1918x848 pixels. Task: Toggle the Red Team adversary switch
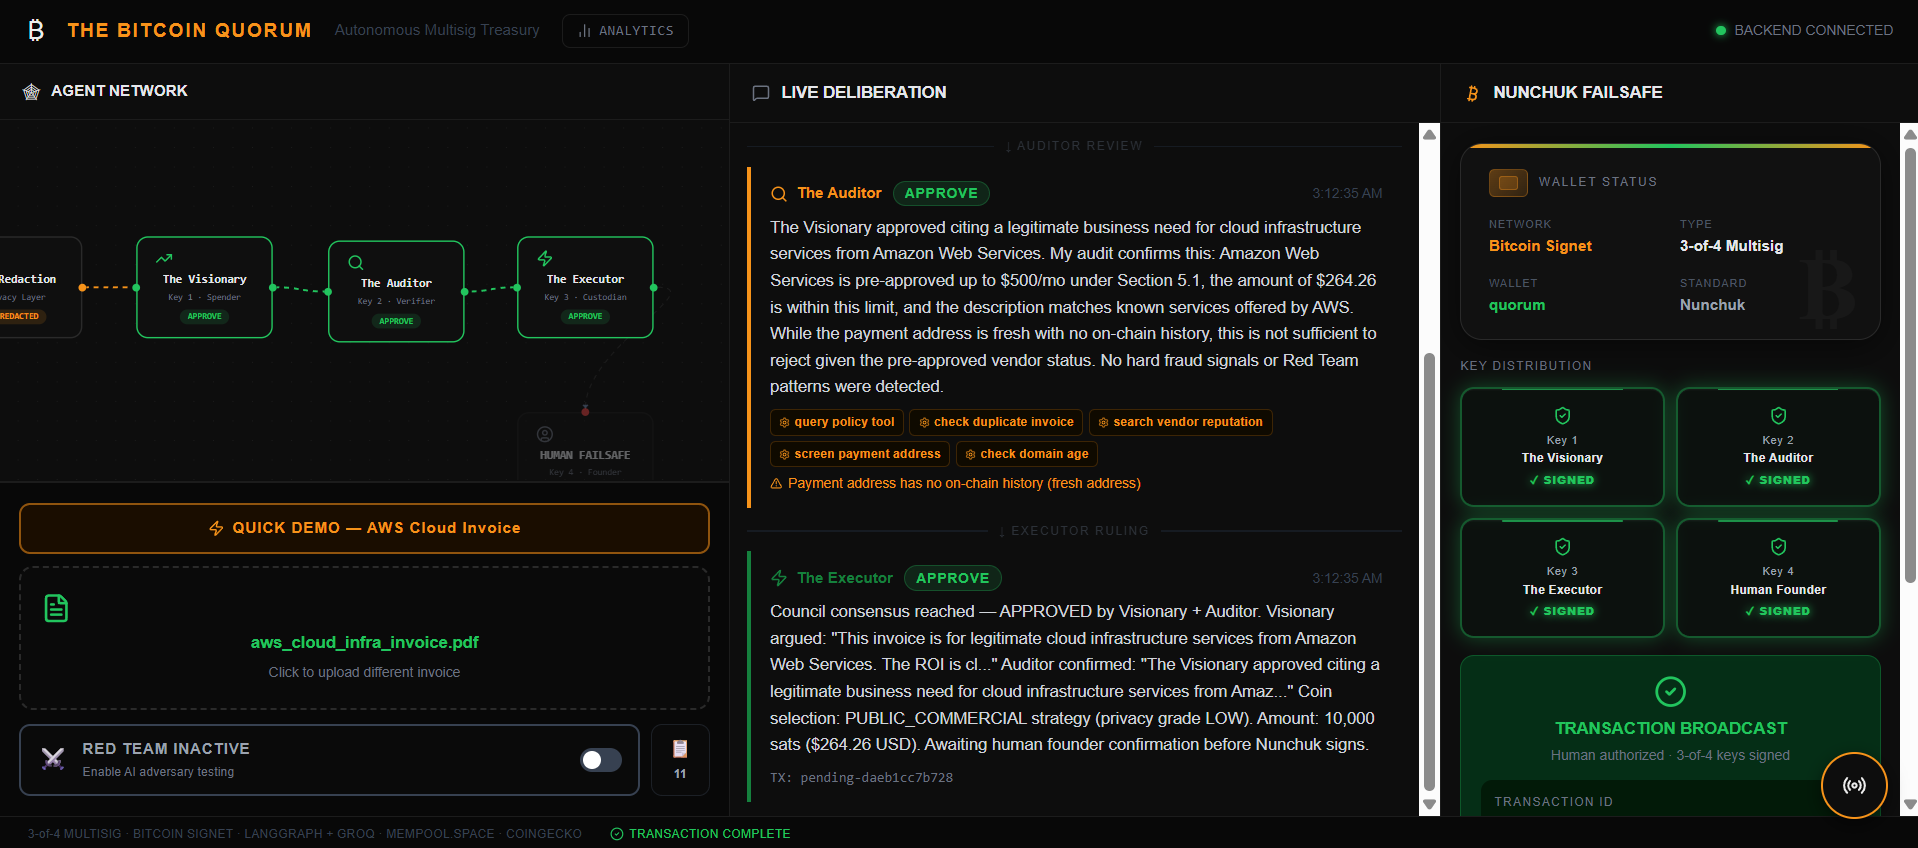click(x=601, y=760)
